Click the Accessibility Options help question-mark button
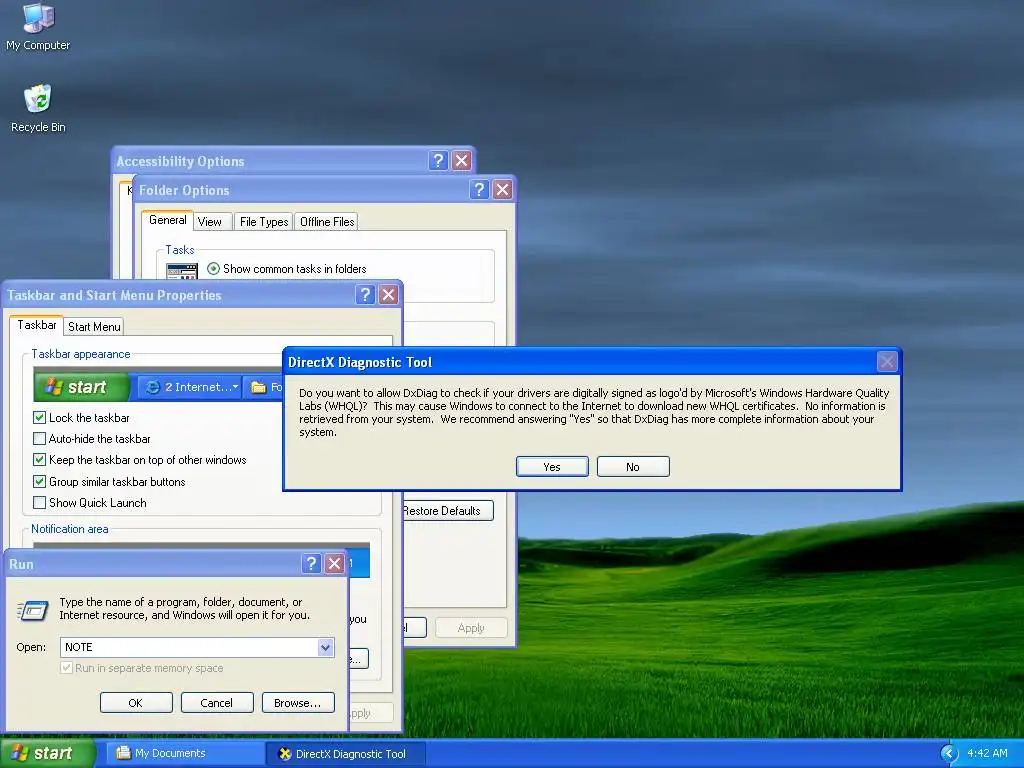 438,161
